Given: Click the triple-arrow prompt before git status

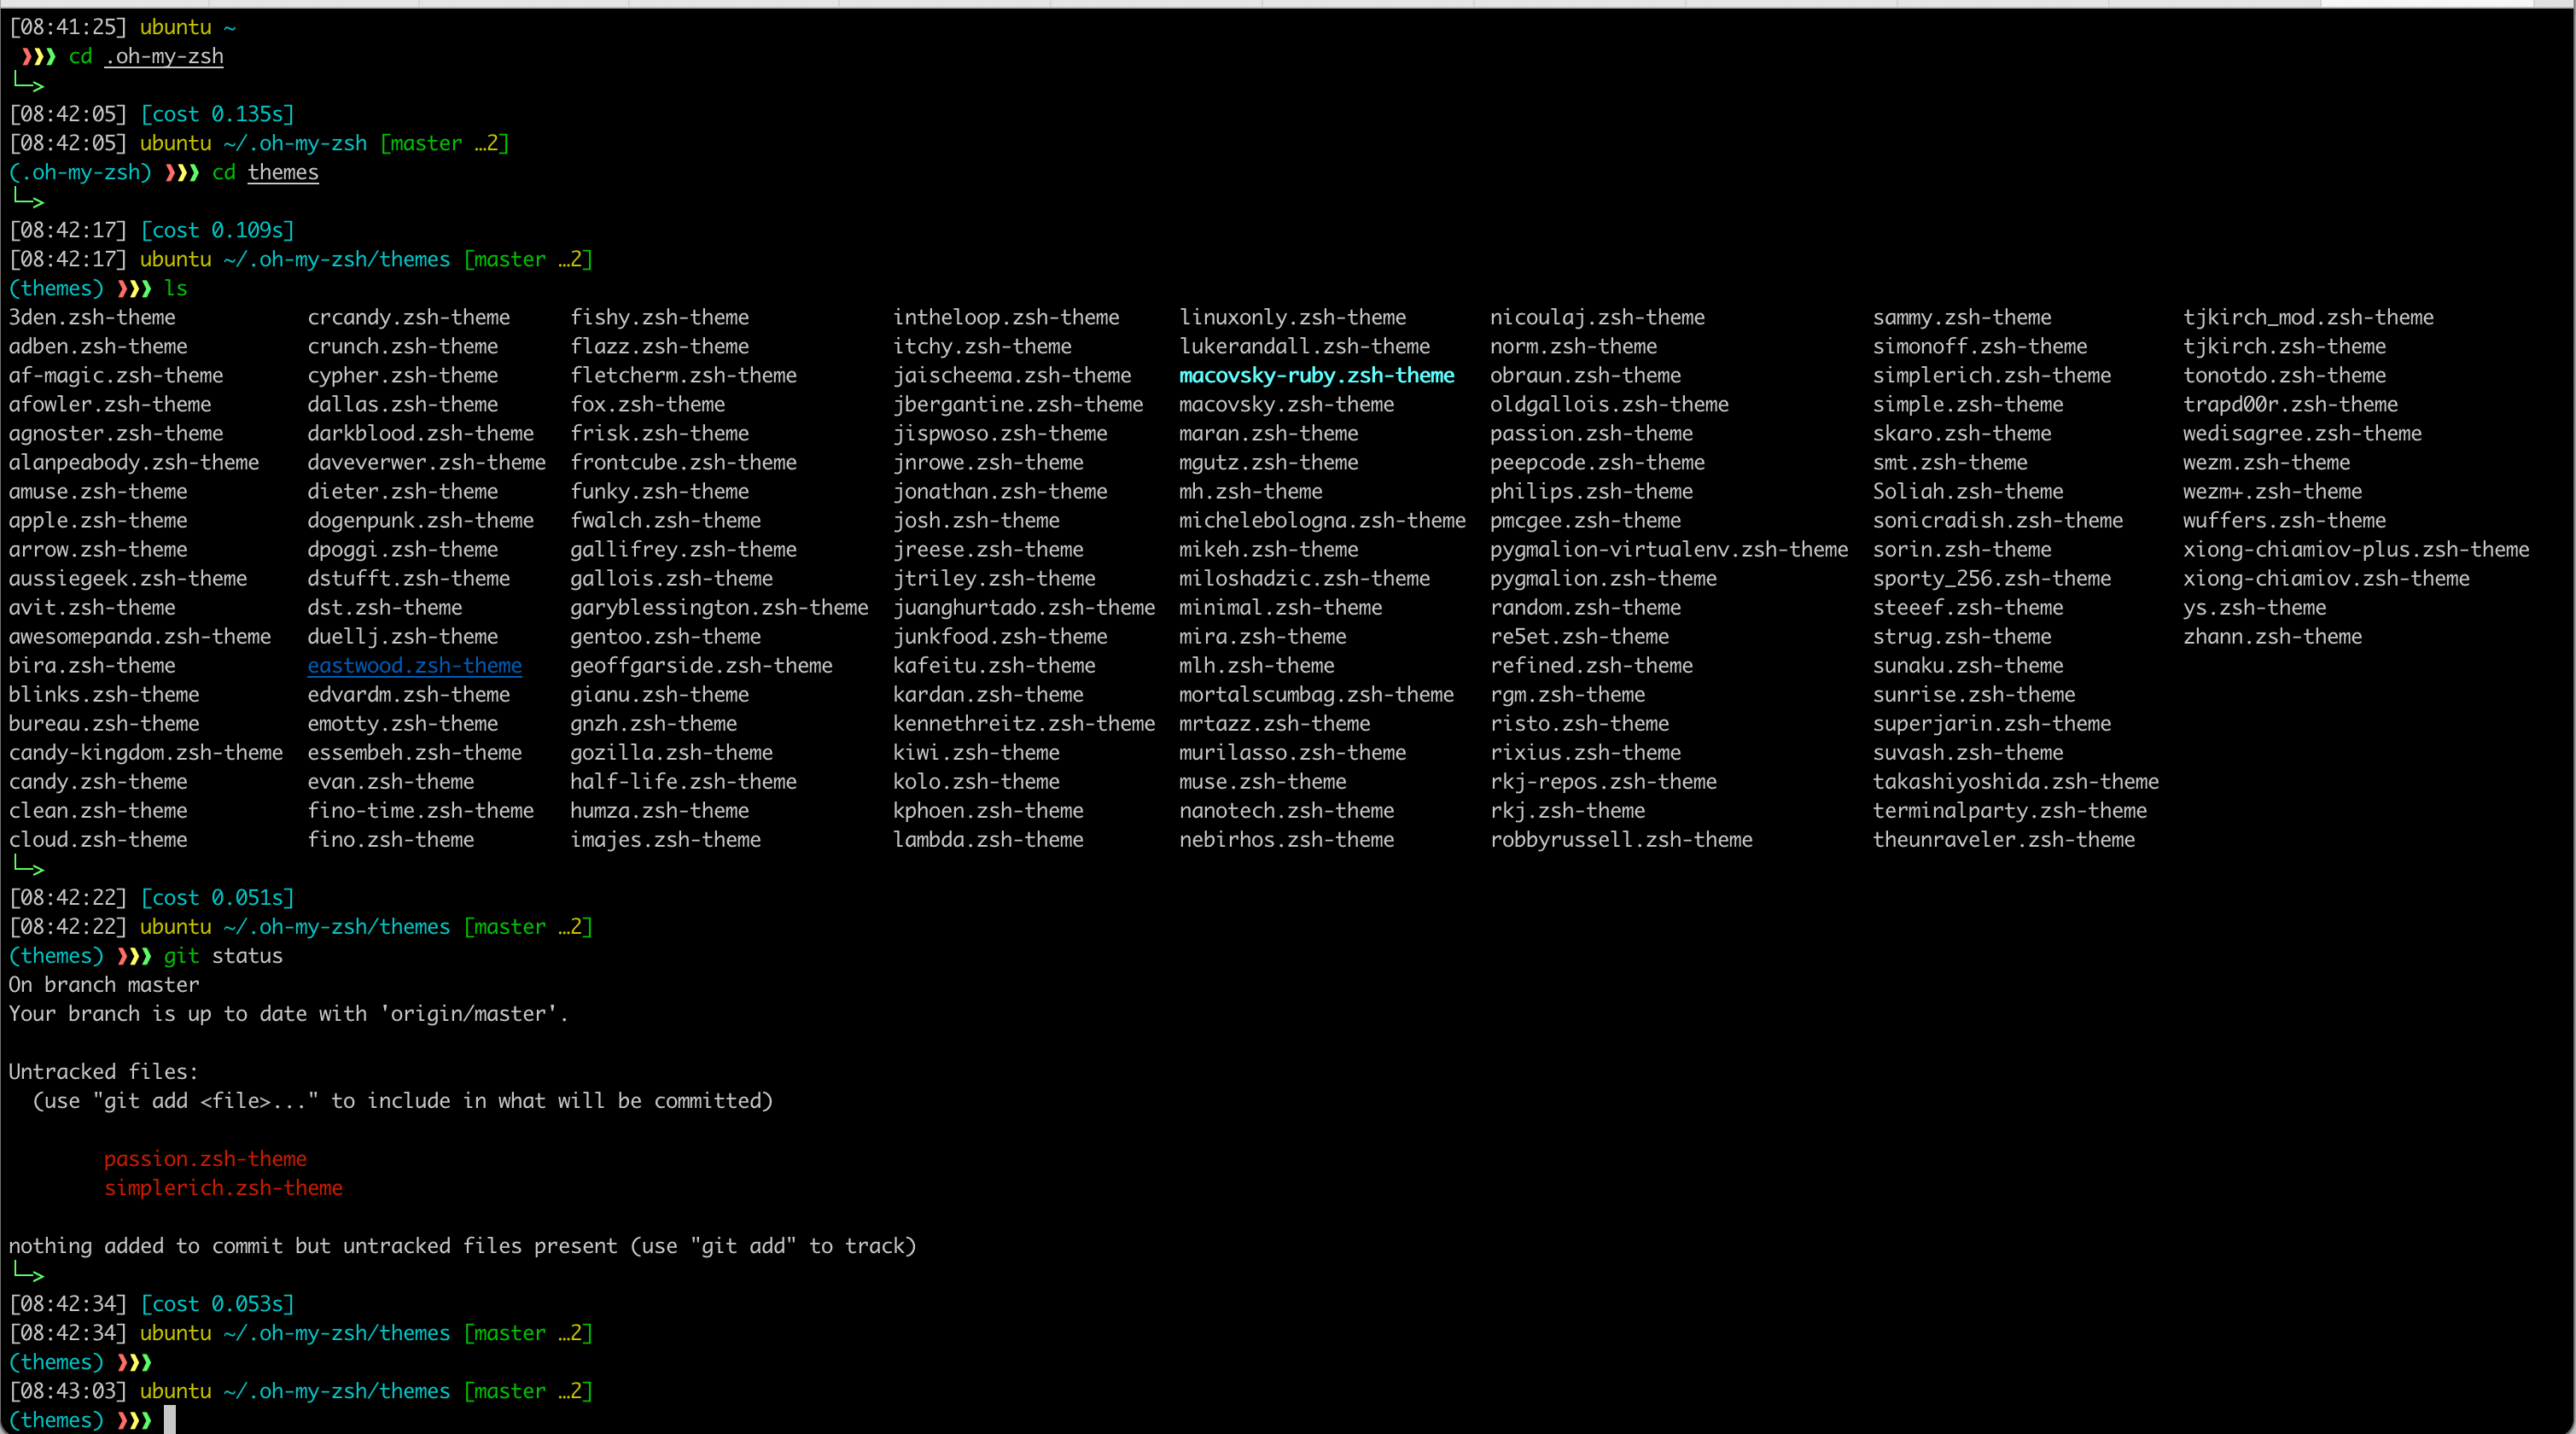Looking at the screenshot, I should coord(134,955).
